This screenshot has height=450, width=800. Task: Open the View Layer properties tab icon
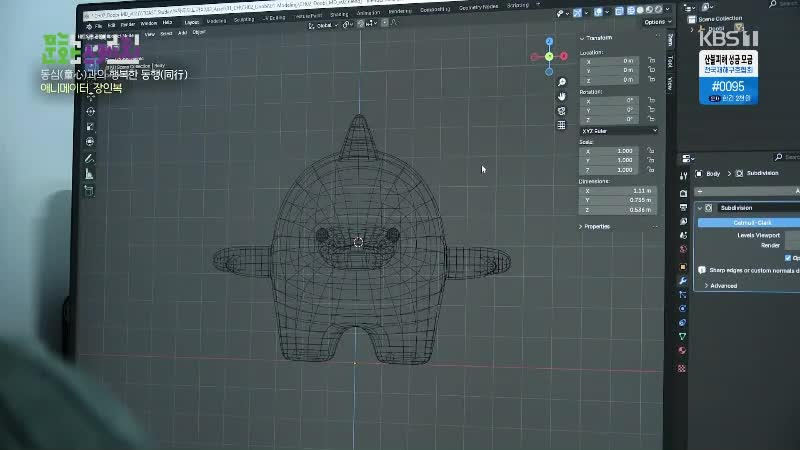(683, 221)
